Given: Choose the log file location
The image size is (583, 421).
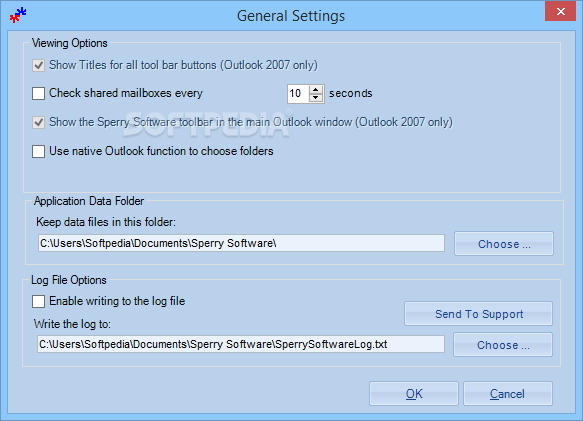Looking at the screenshot, I should click(x=503, y=345).
